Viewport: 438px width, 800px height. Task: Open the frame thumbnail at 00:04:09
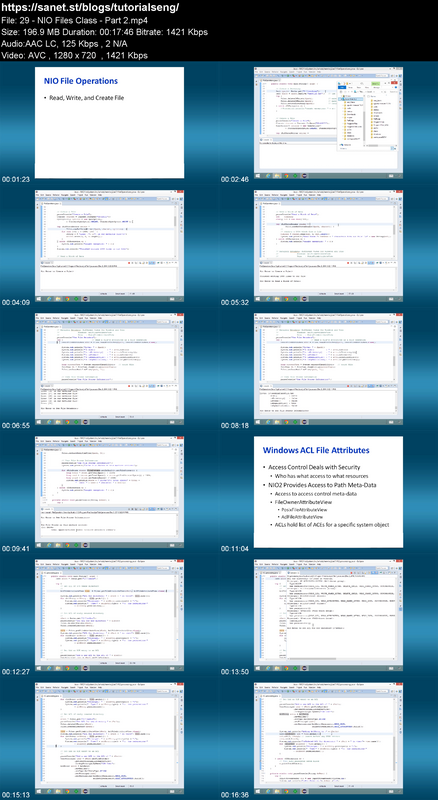click(x=109, y=246)
